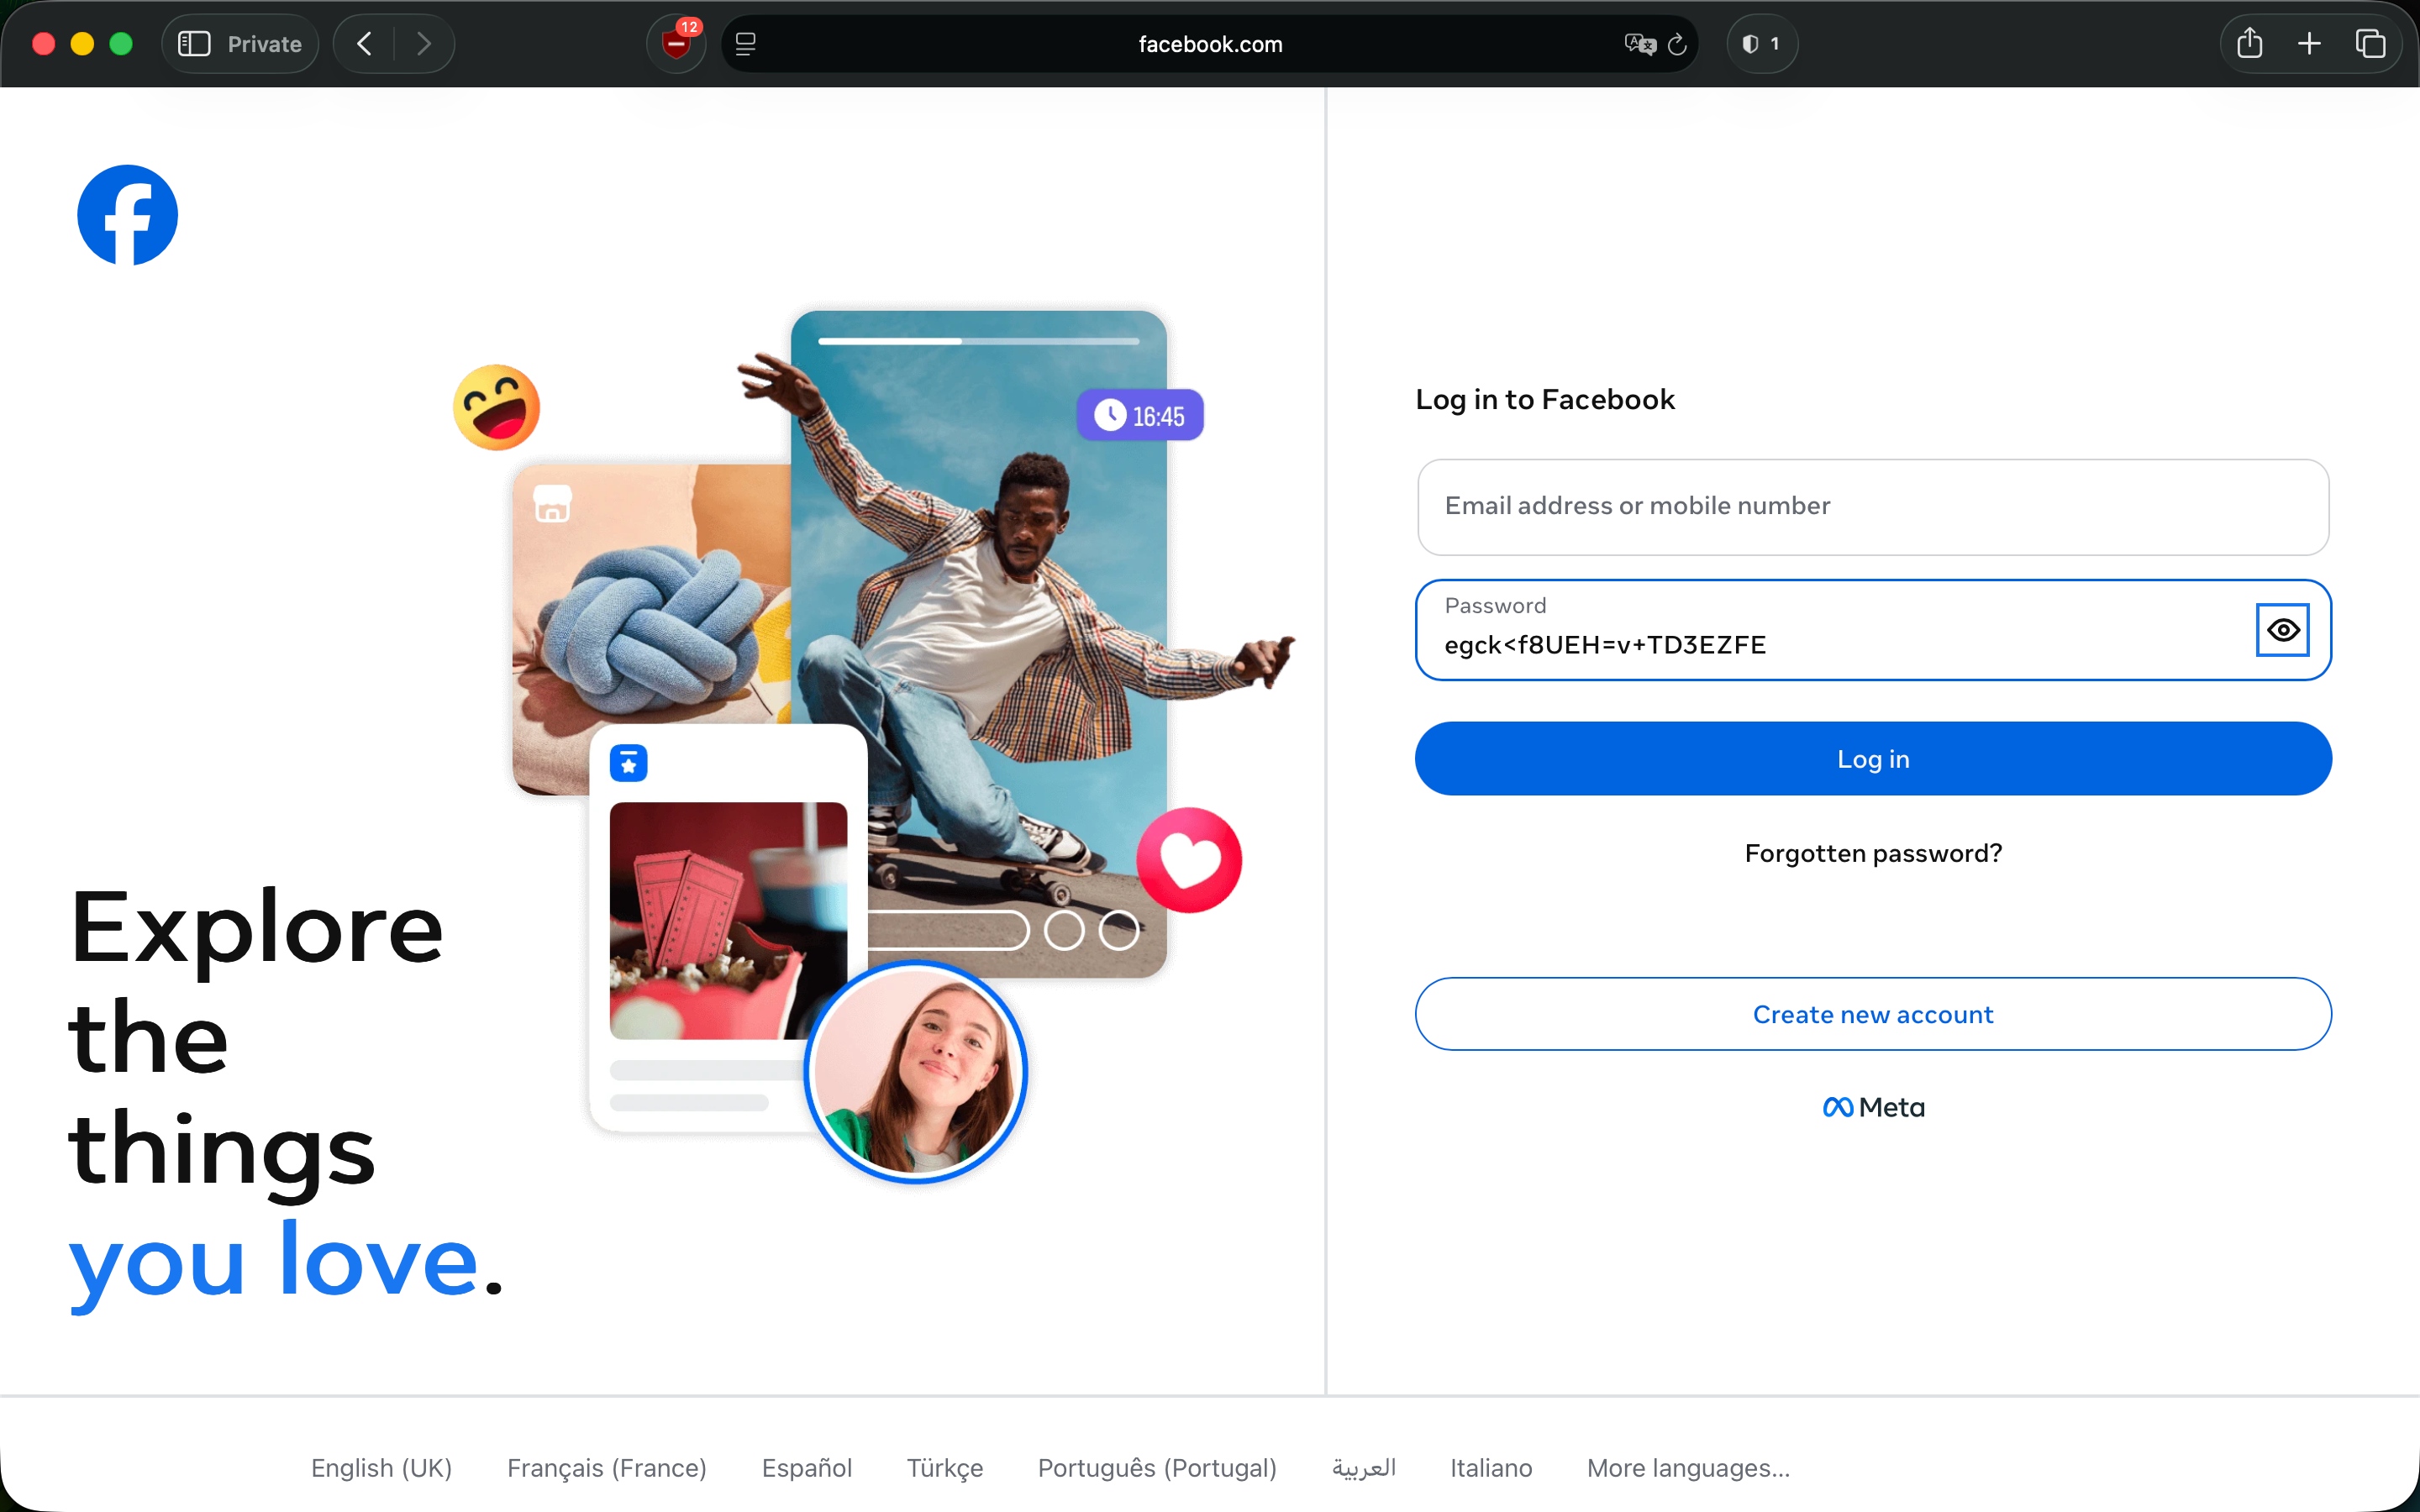Image resolution: width=2420 pixels, height=1512 pixels.
Task: Toggle password visibility with the eye icon
Action: pos(2282,630)
